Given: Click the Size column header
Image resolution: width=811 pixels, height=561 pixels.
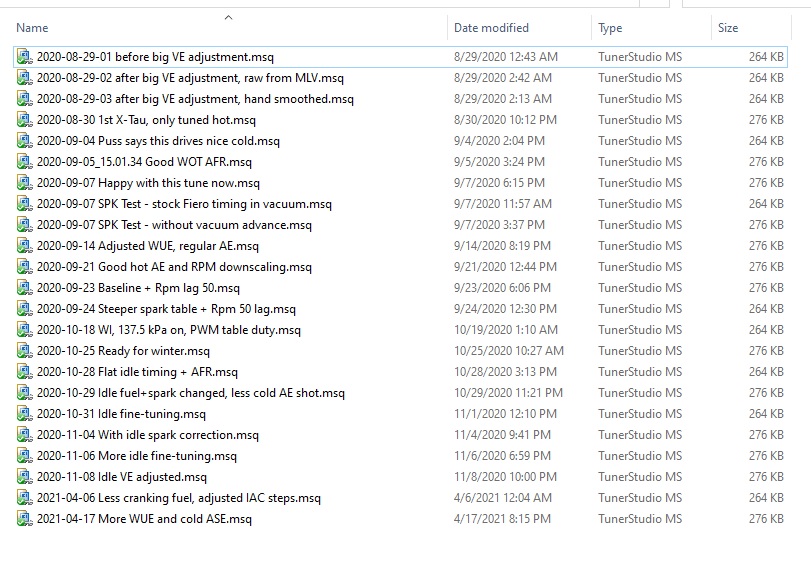Looking at the screenshot, I should pos(727,28).
